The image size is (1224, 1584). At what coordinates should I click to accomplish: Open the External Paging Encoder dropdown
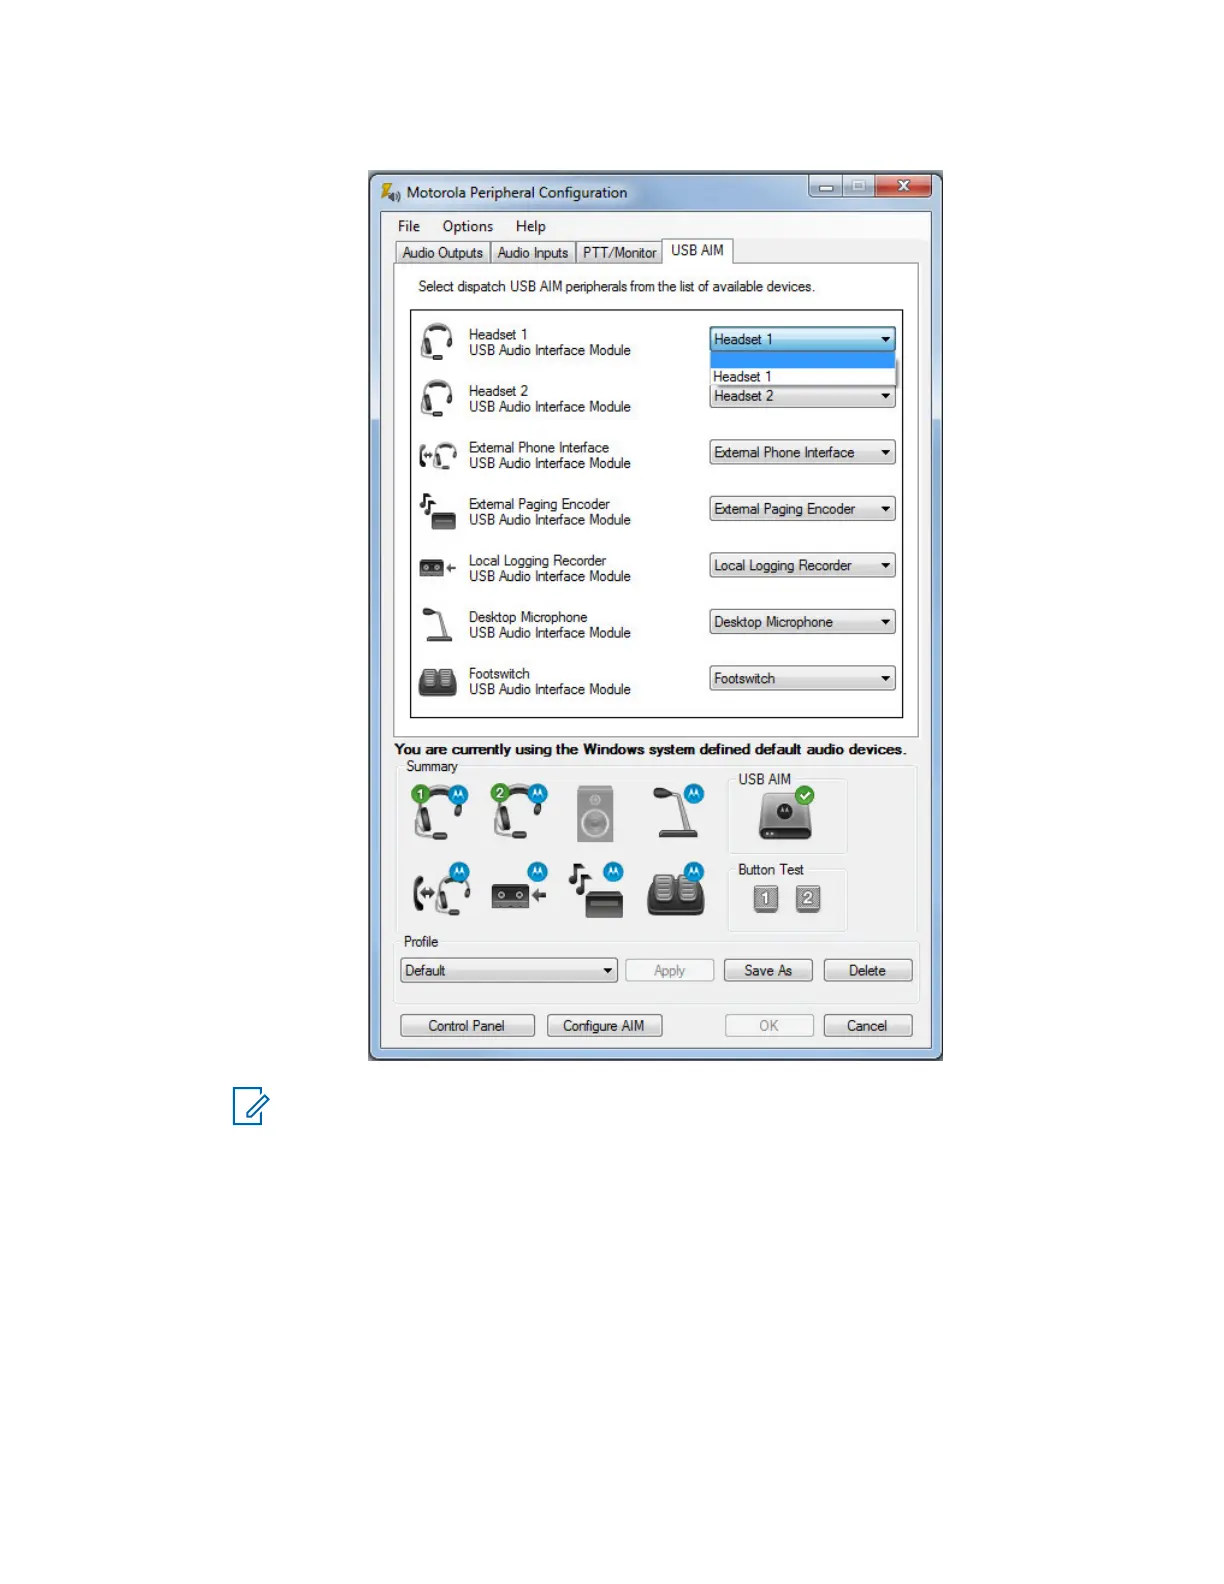coord(802,509)
